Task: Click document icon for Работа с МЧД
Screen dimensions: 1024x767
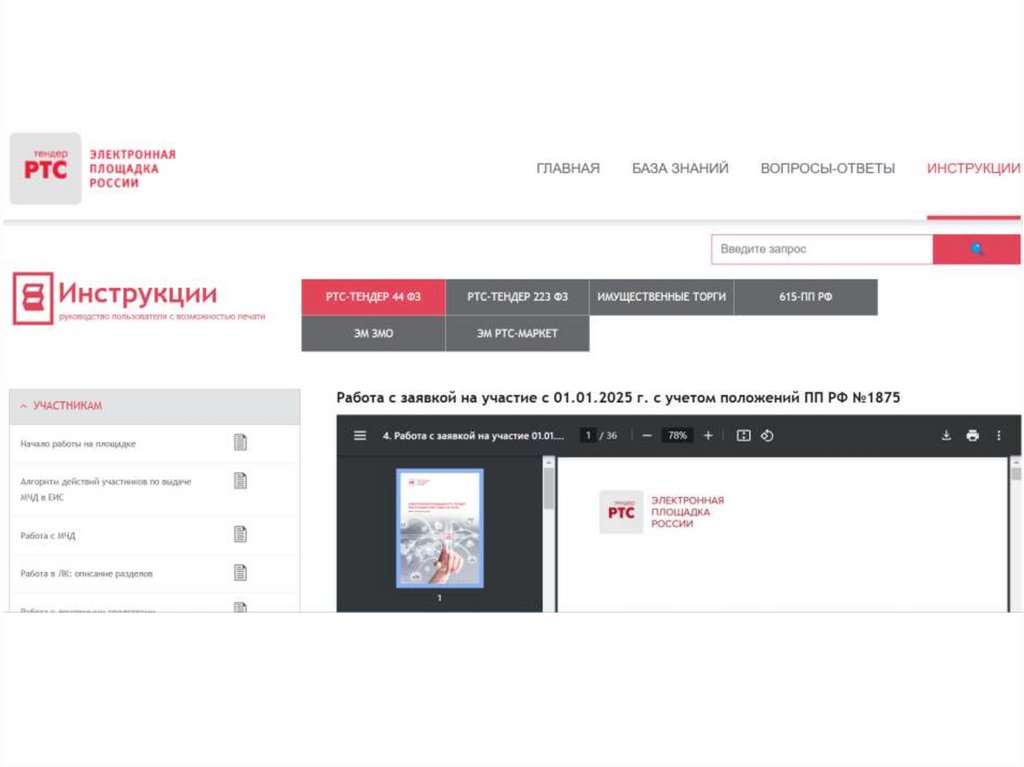Action: [x=240, y=534]
